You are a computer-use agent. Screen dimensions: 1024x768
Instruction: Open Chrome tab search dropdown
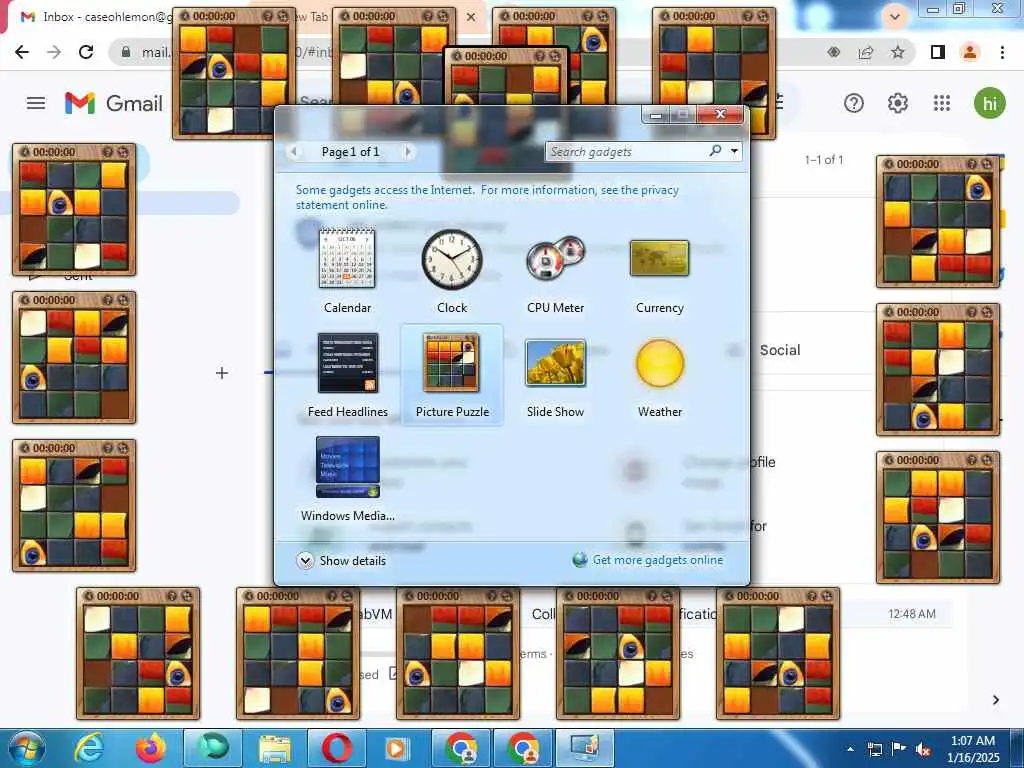click(895, 17)
